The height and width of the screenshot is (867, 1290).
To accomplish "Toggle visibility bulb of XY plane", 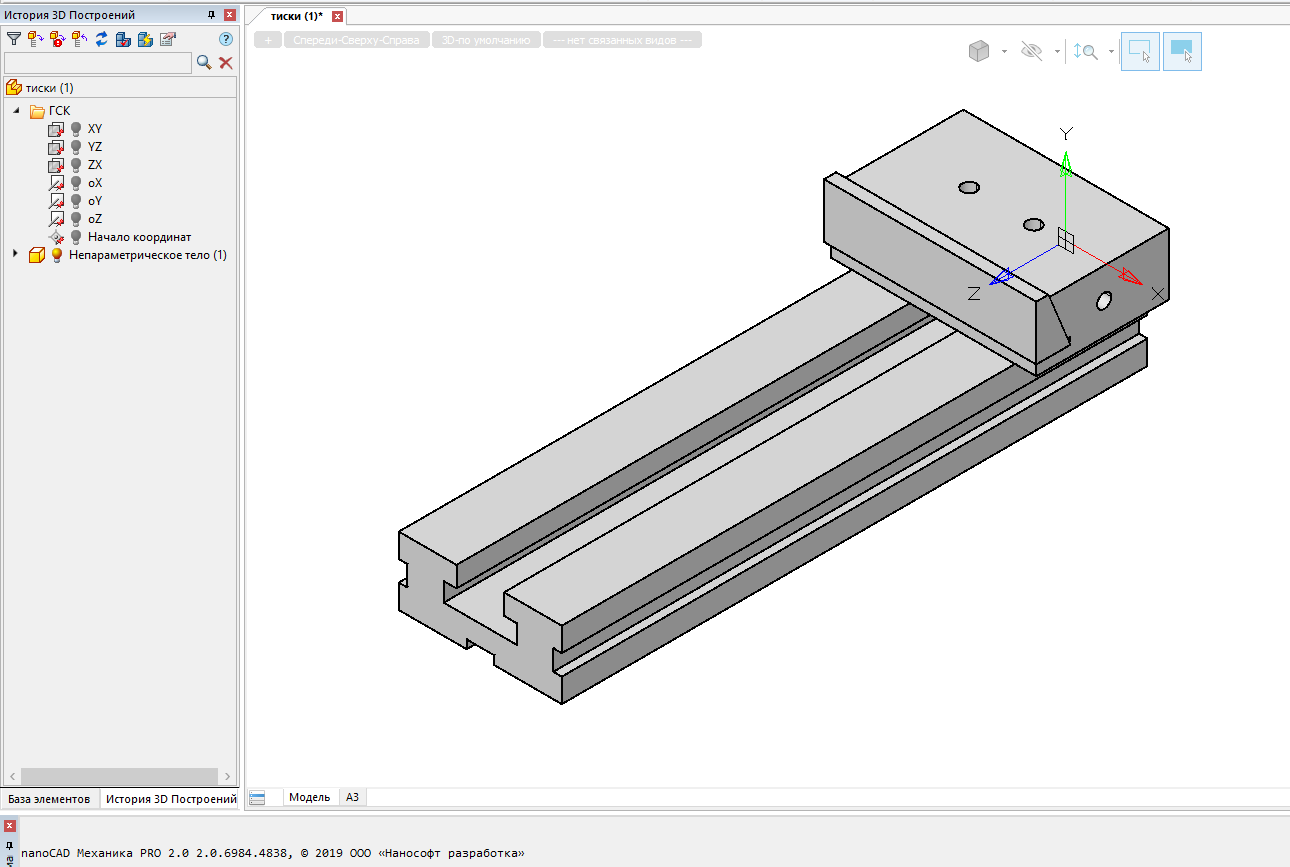I will click(76, 129).
